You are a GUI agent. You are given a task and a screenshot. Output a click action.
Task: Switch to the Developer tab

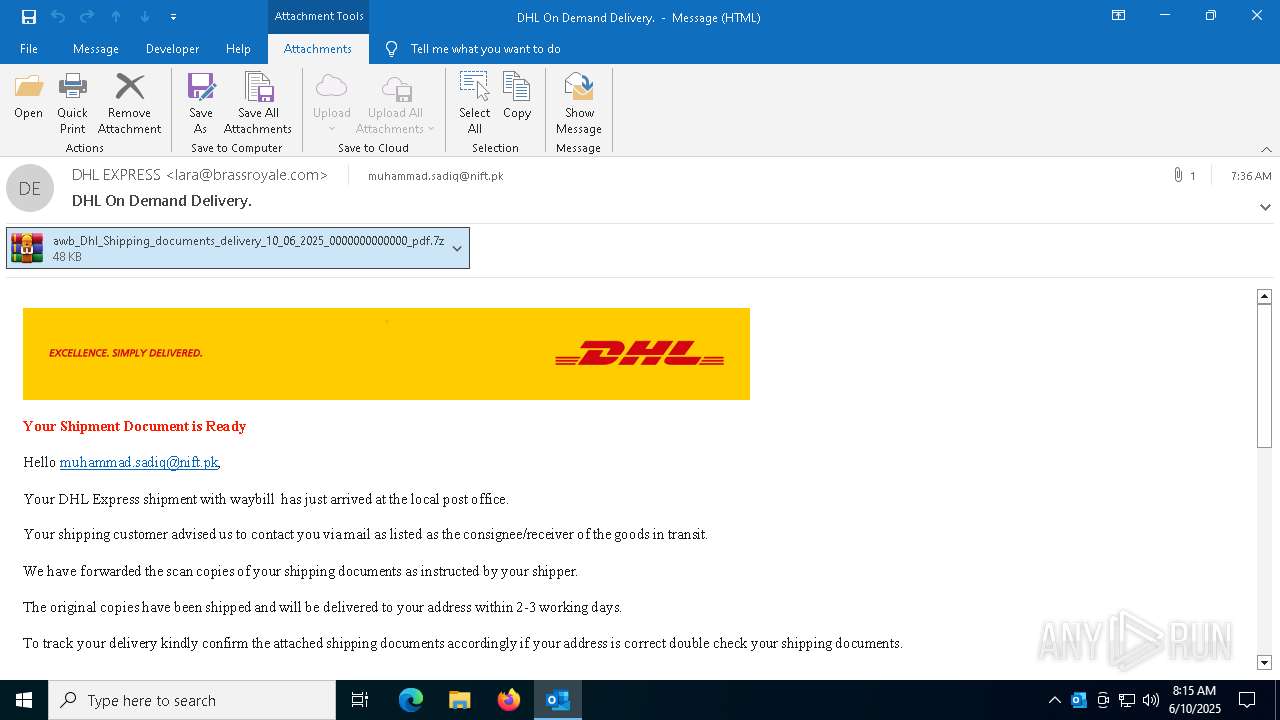tap(172, 49)
